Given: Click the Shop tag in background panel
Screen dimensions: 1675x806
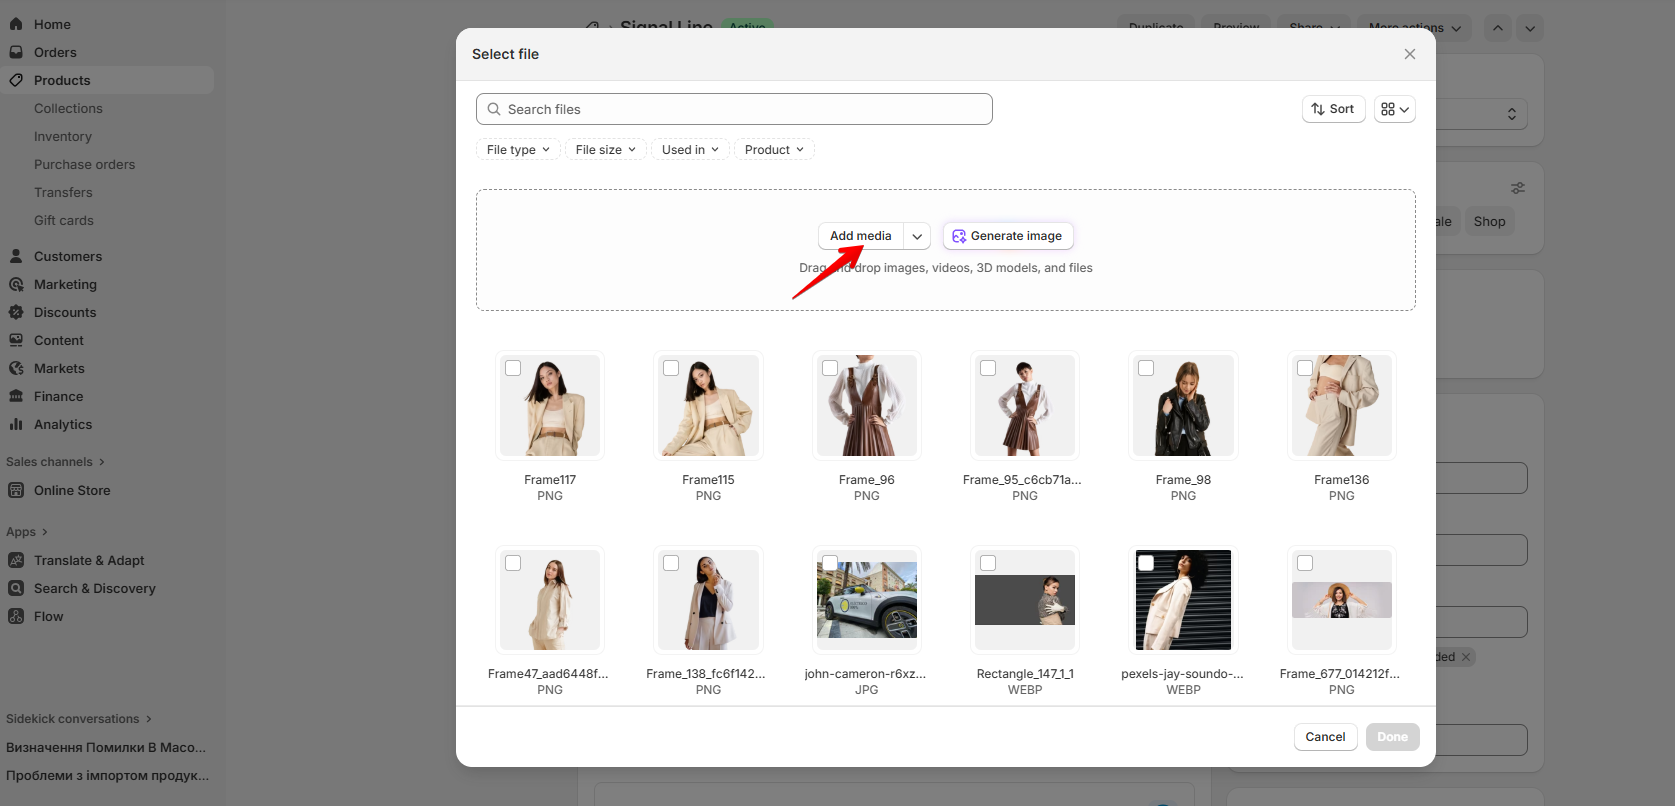Looking at the screenshot, I should 1489,222.
